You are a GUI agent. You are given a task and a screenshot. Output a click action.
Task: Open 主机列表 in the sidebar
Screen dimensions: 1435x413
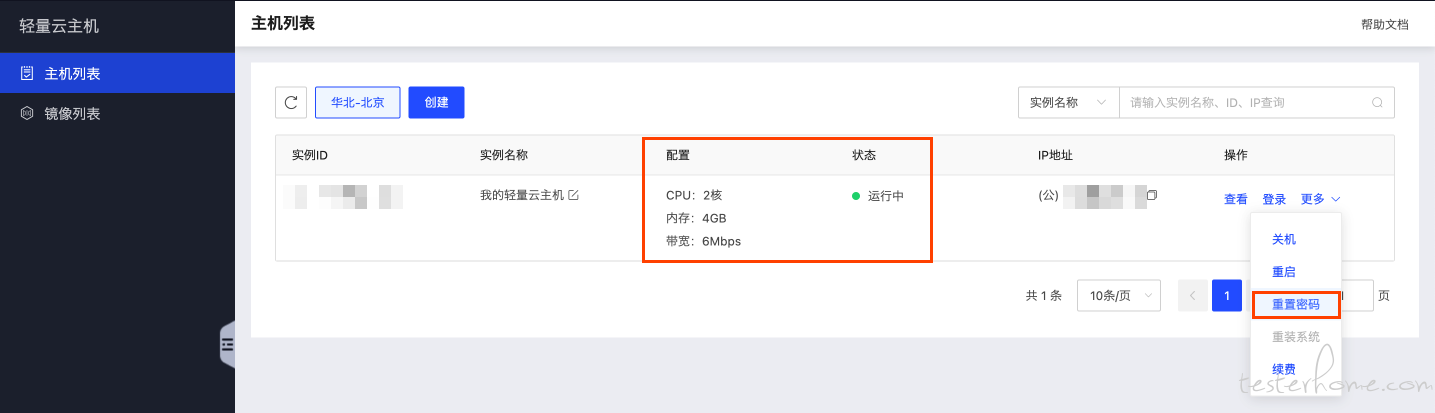tap(72, 74)
